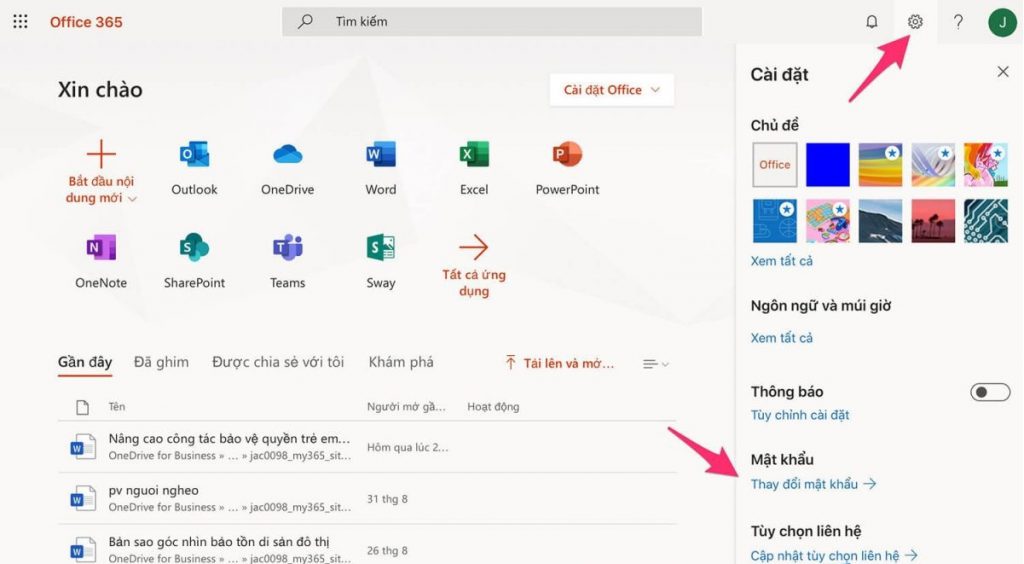
Task: Select the circuit board theme
Action: coord(985,221)
